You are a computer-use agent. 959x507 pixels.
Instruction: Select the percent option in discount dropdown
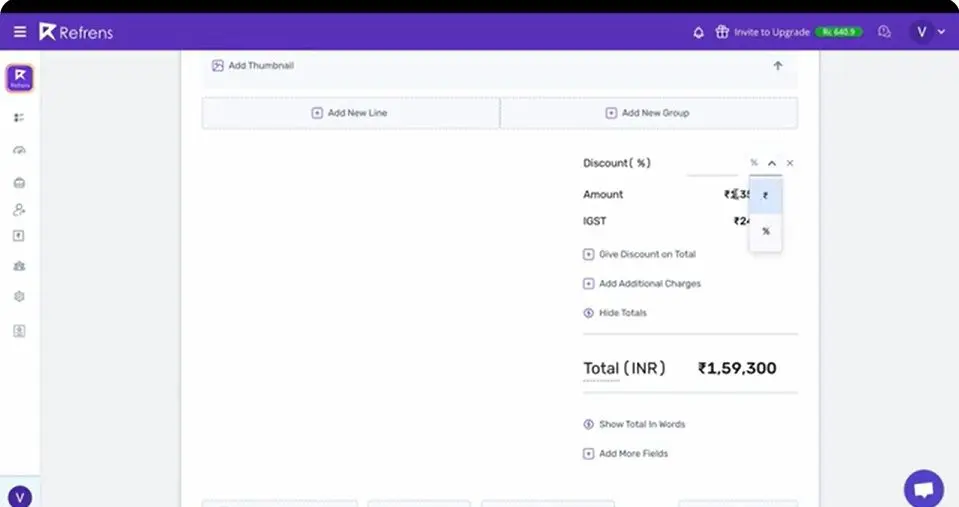tap(765, 231)
